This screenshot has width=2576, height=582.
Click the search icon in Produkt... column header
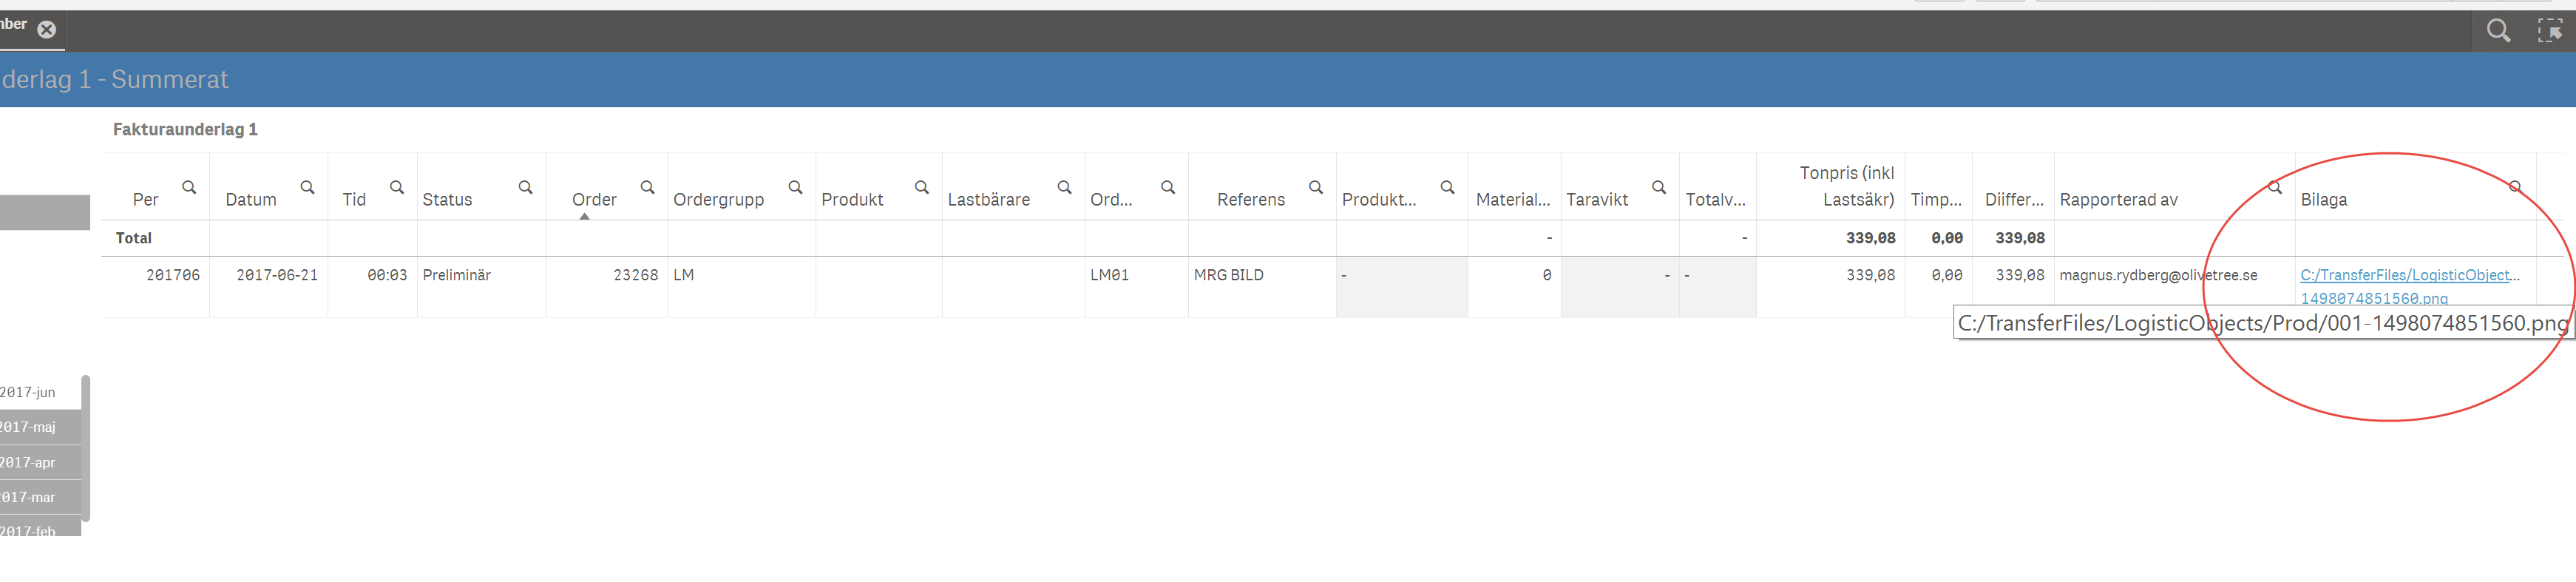1448,187
